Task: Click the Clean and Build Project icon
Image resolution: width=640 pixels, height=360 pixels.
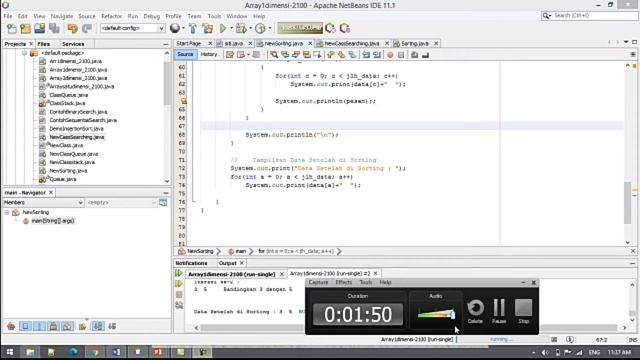Action: click(x=208, y=28)
